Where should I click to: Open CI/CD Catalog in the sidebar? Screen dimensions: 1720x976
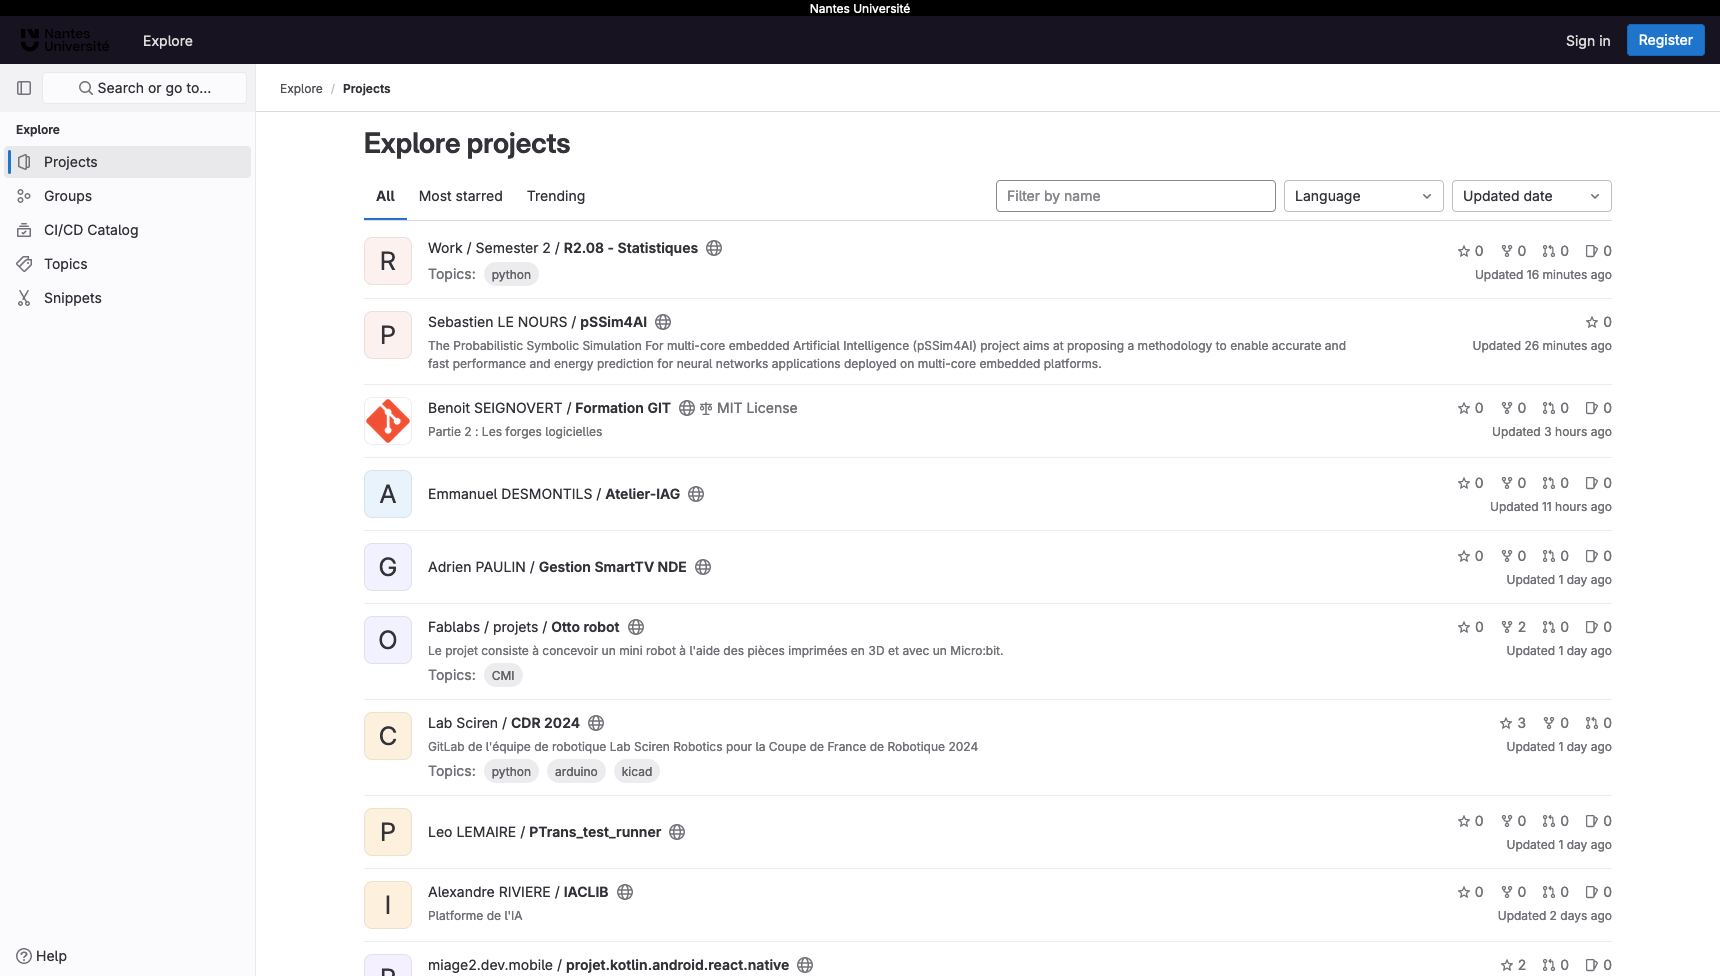pos(128,230)
